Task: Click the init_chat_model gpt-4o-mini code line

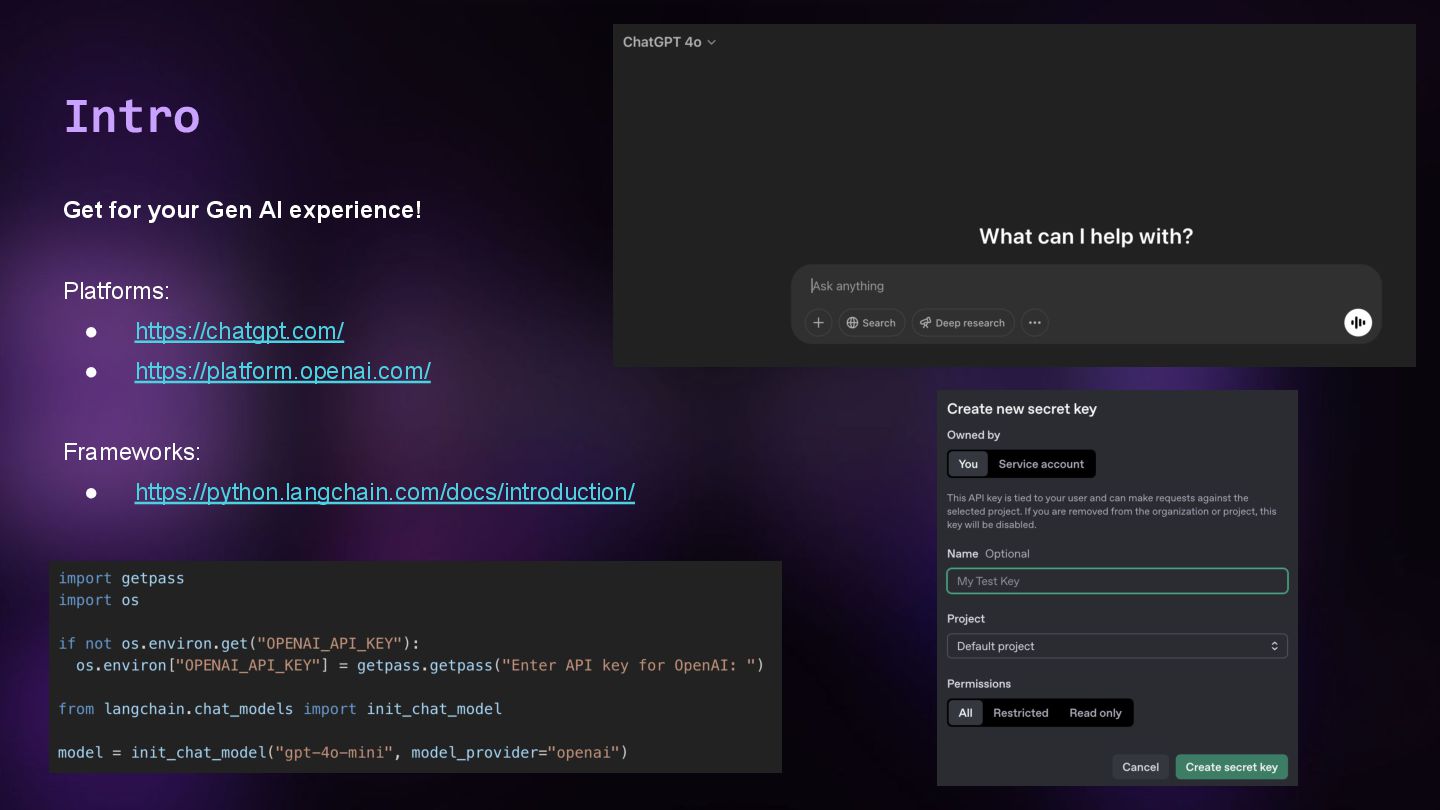Action: point(343,752)
